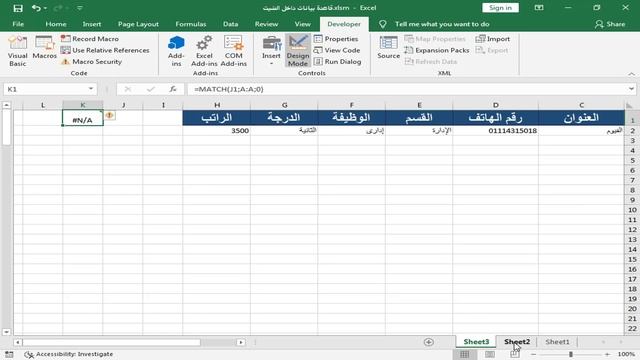Image resolution: width=640 pixels, height=360 pixels.
Task: Open the COM Add-ins dialog
Action: coord(233,51)
